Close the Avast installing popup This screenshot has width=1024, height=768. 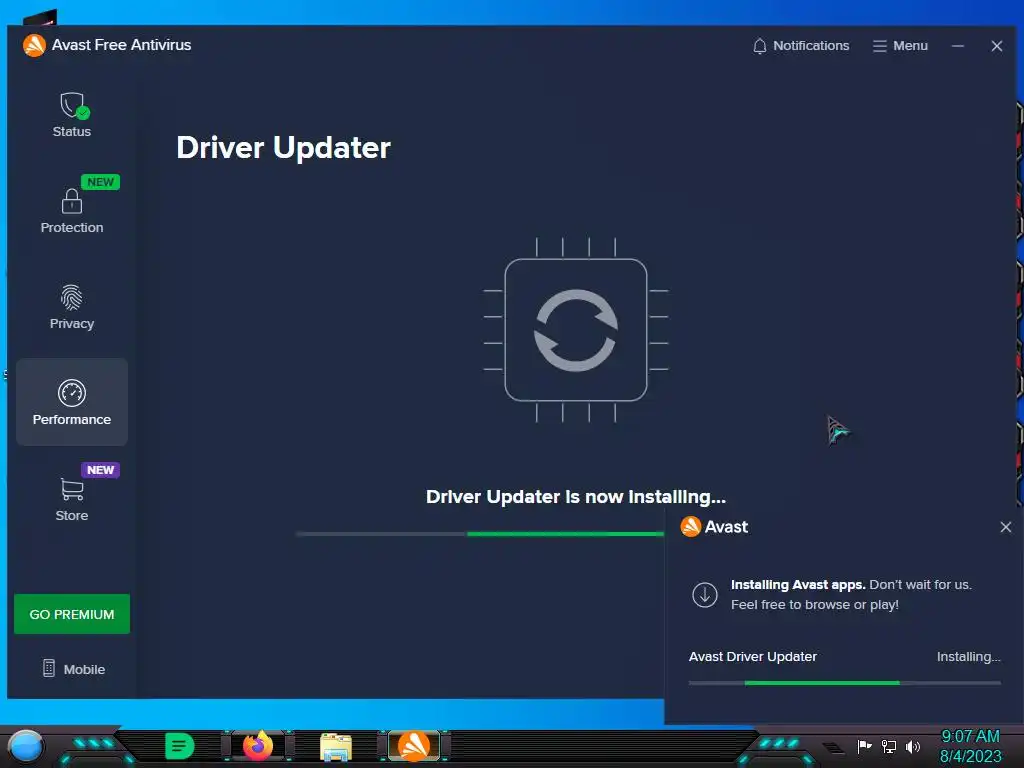(1006, 527)
